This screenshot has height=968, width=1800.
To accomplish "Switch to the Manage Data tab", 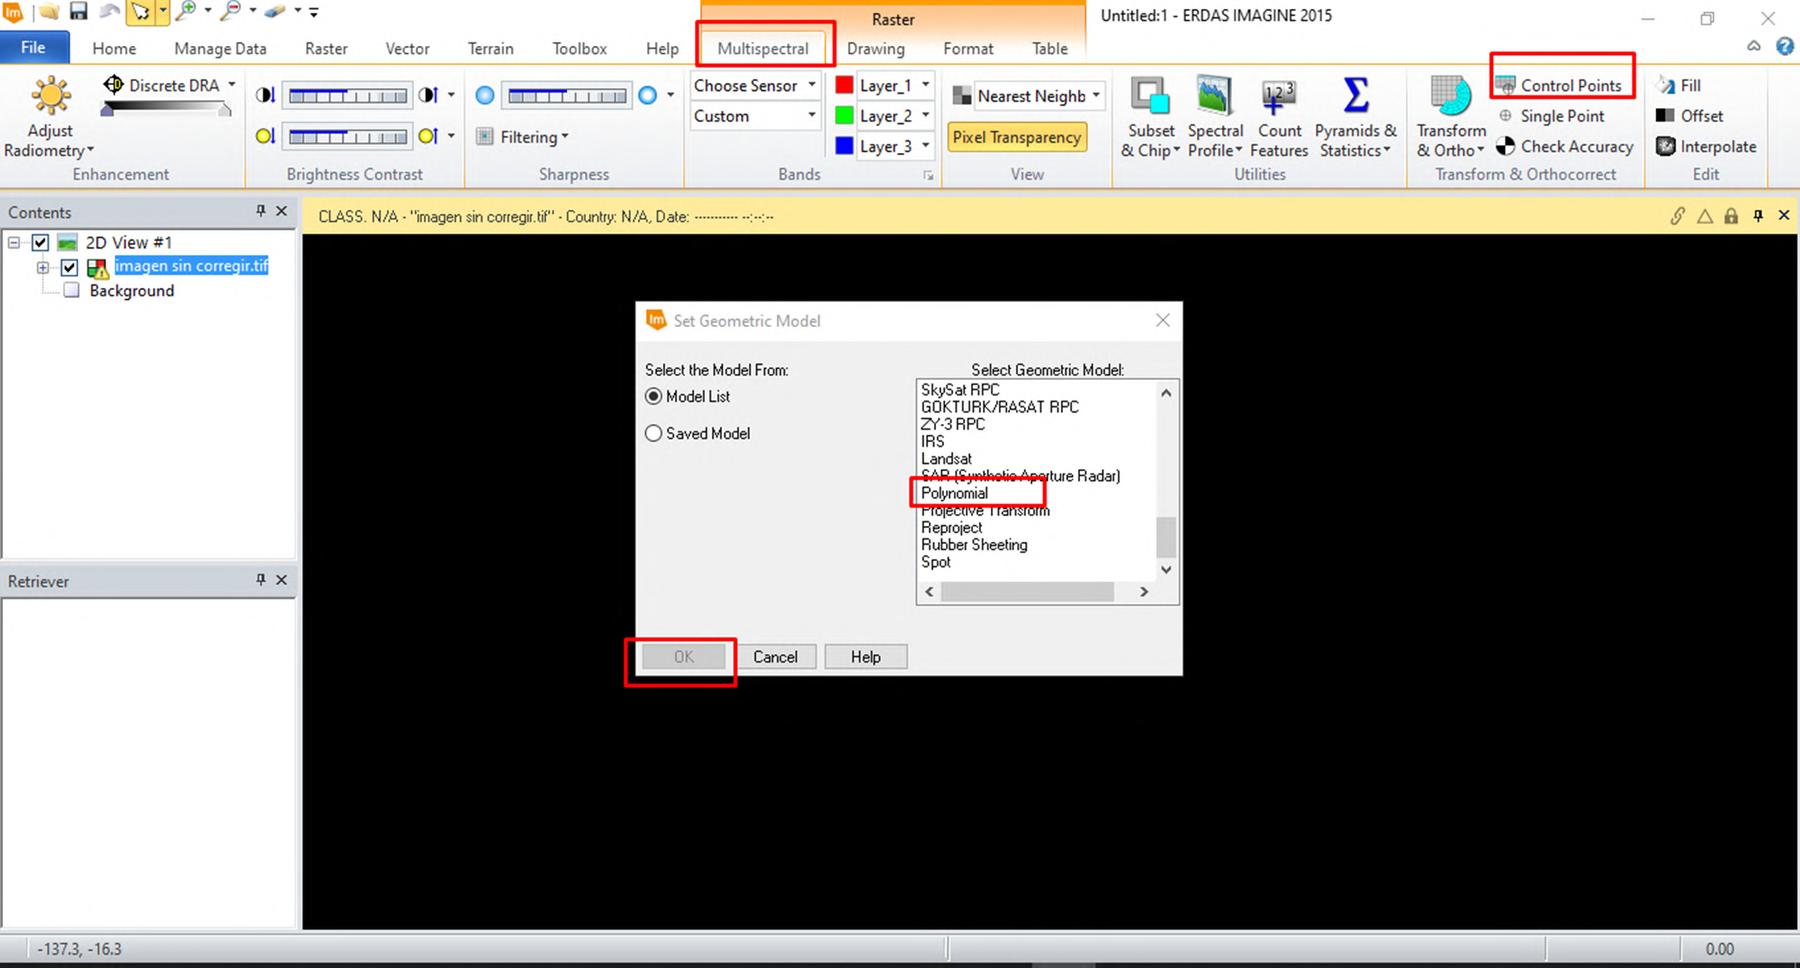I will pos(220,48).
